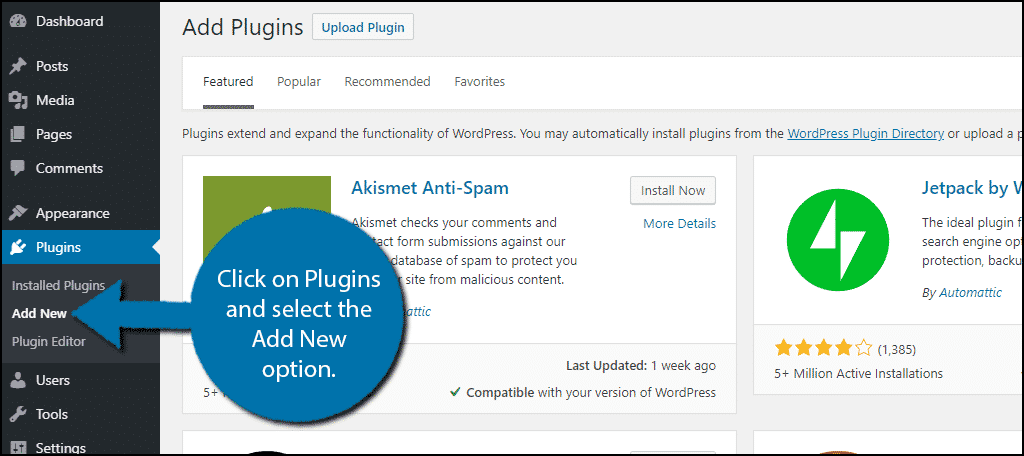Click the Appearance paintbrush icon
Viewport: 1024px width, 456px height.
(x=18, y=214)
